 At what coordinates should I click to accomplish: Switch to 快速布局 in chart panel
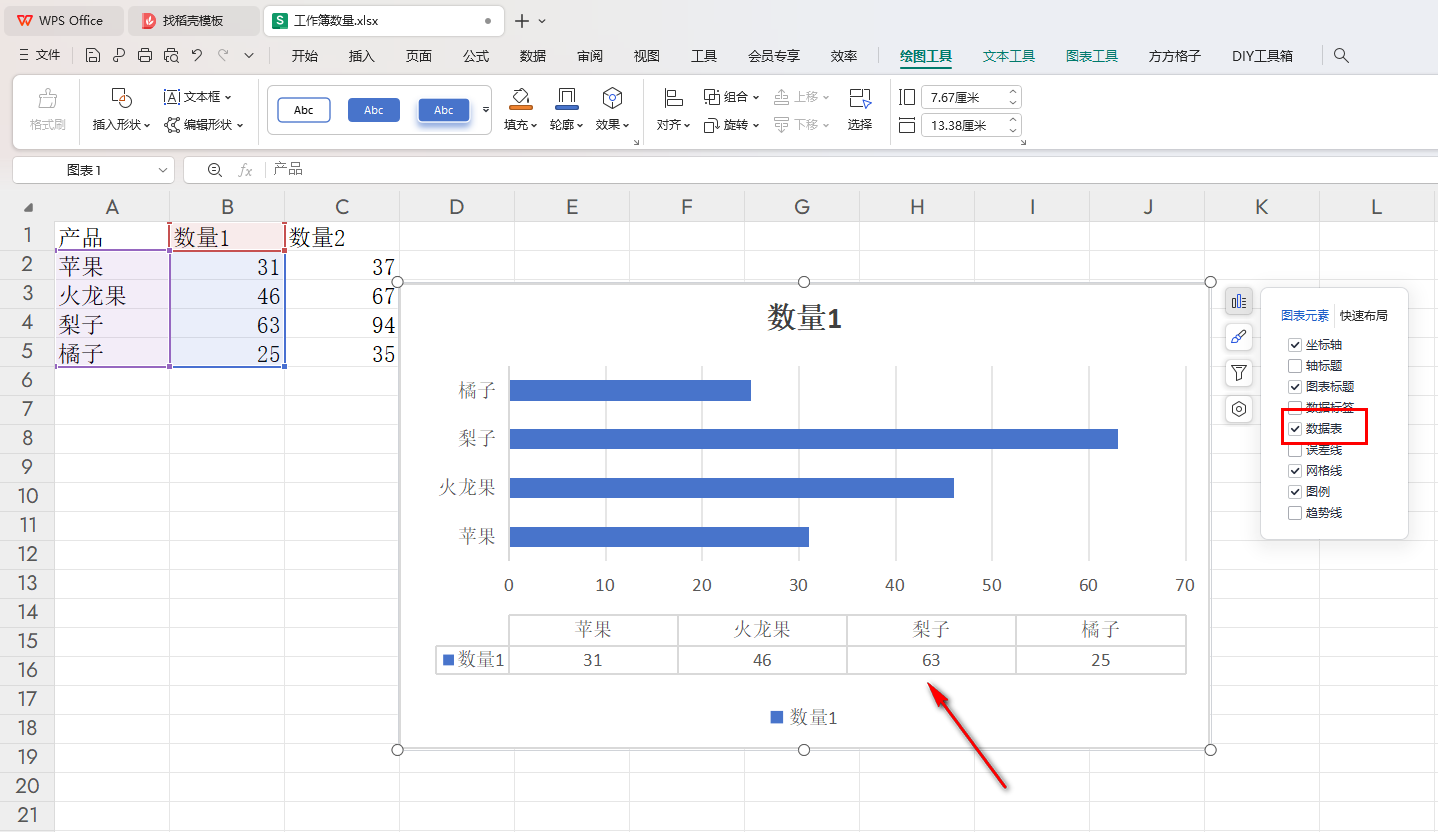coord(1364,315)
